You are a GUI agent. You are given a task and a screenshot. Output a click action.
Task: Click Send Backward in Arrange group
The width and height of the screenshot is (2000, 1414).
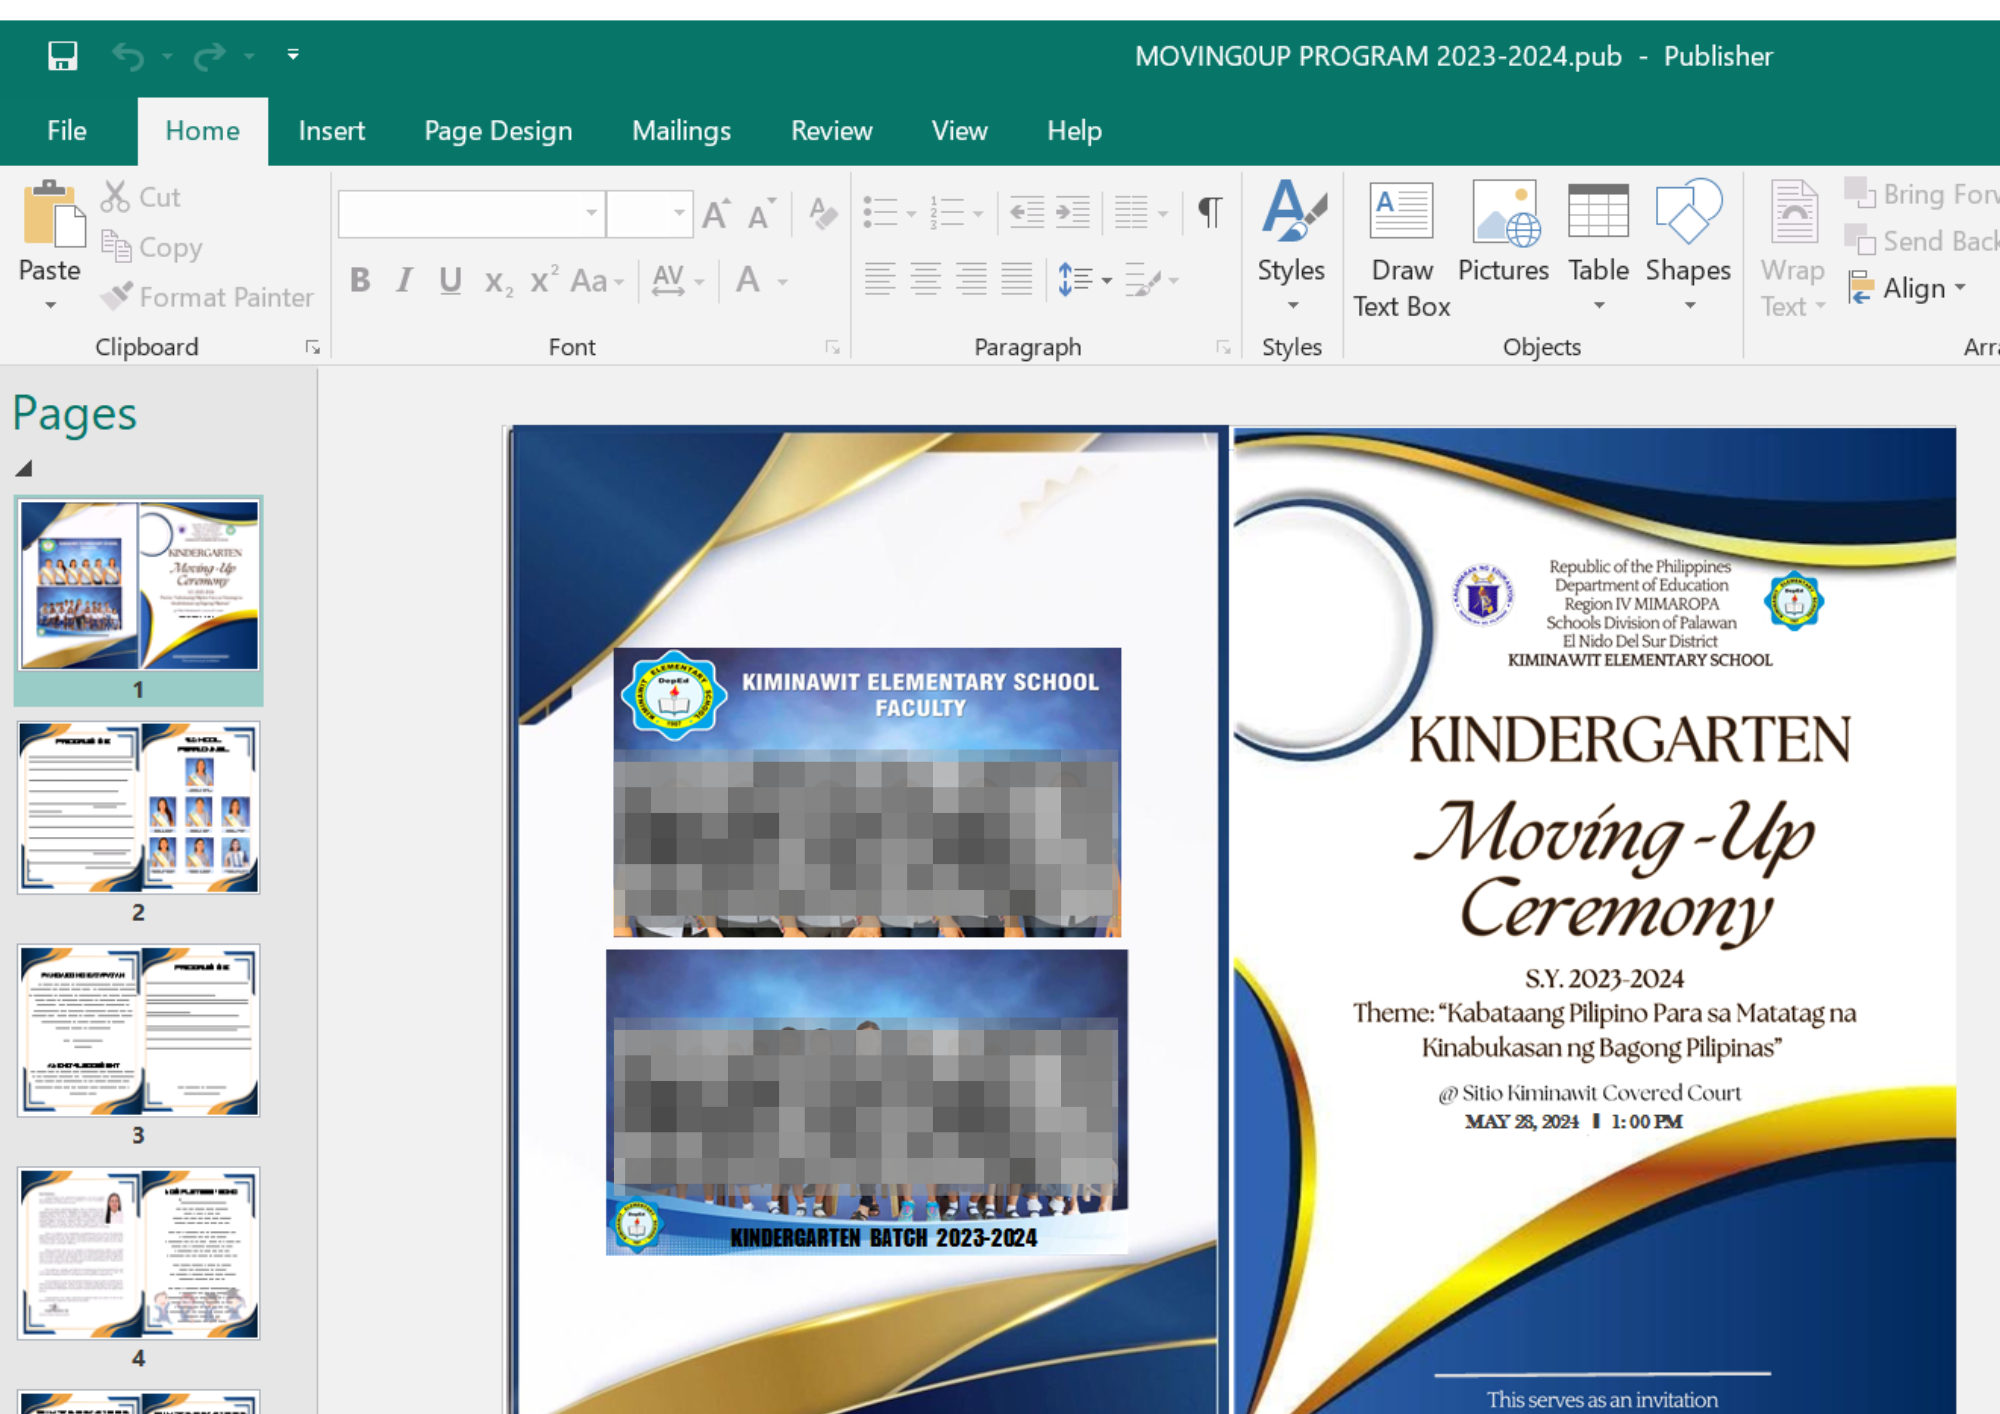[x=1921, y=241]
